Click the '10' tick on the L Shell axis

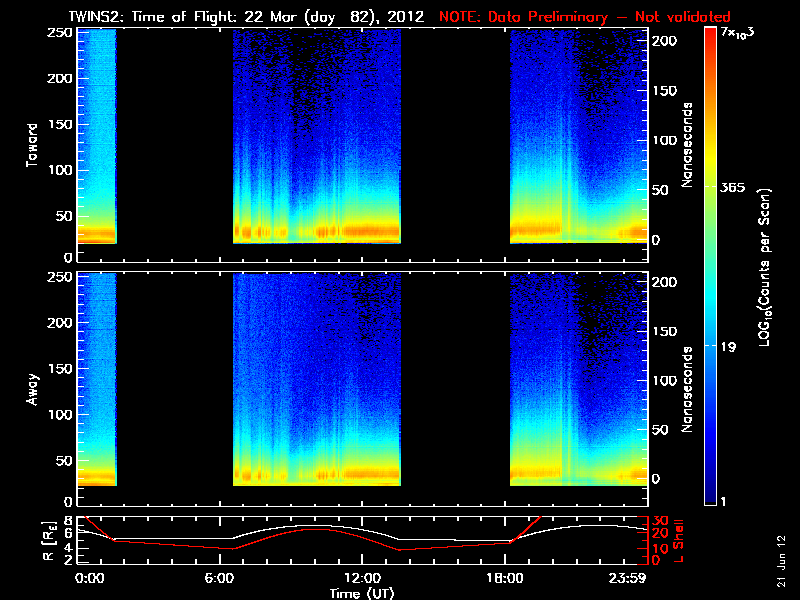[x=661, y=548]
